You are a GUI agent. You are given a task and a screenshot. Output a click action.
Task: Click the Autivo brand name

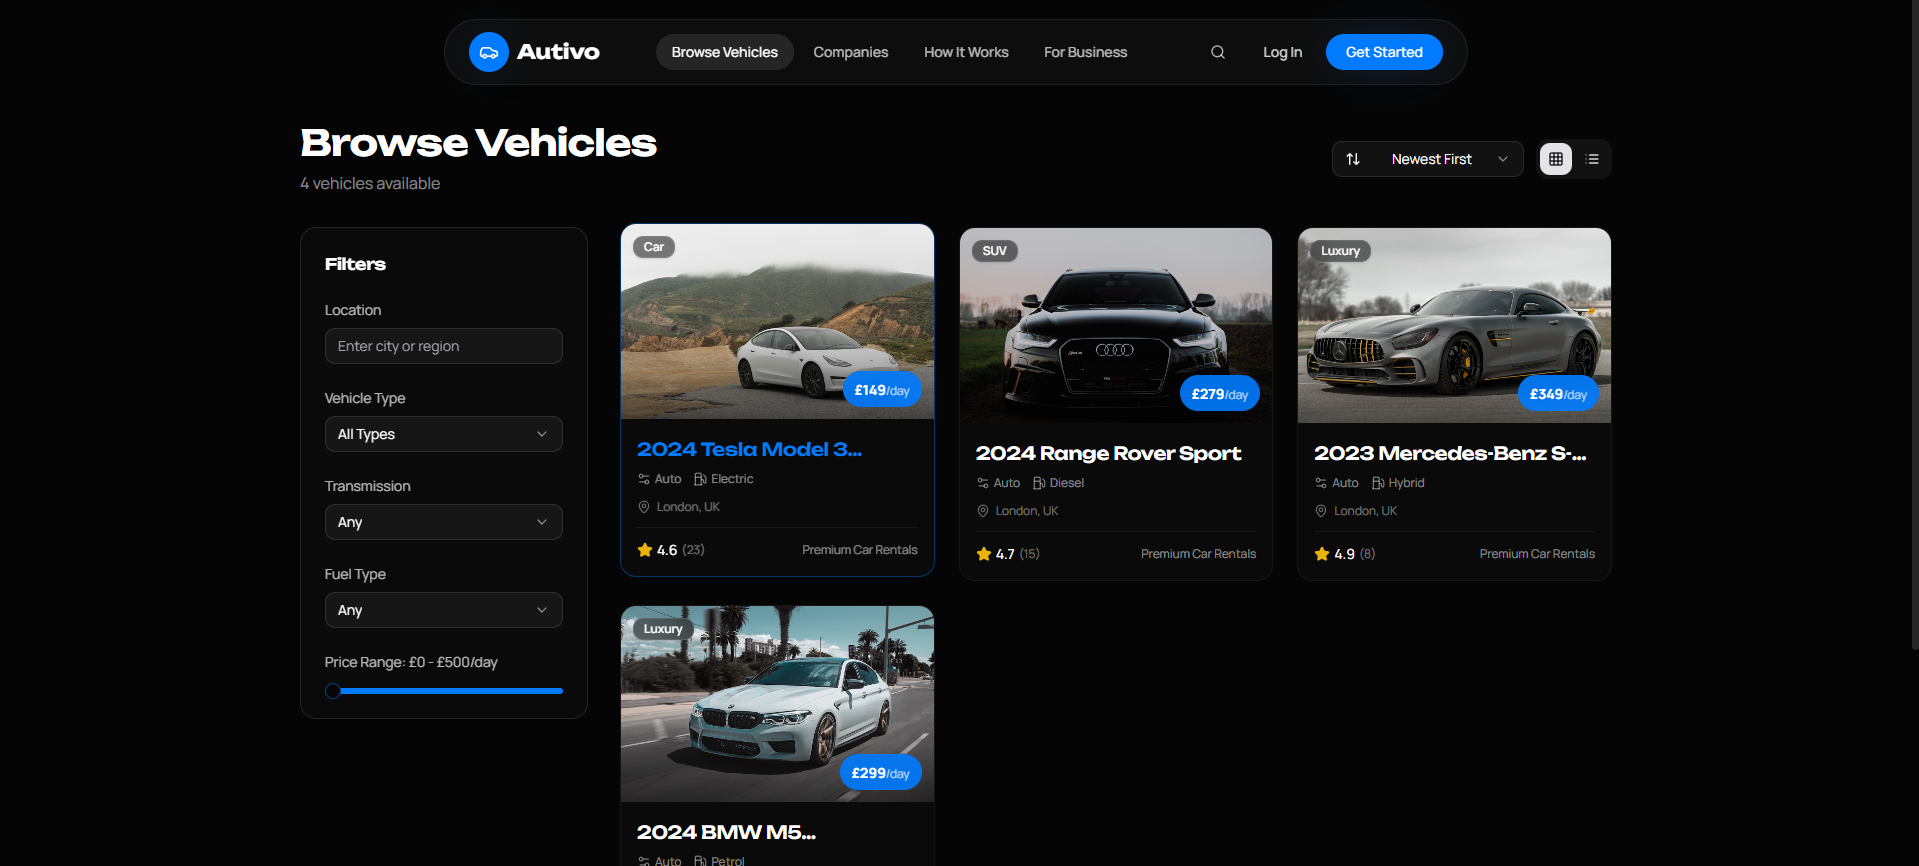coord(558,52)
